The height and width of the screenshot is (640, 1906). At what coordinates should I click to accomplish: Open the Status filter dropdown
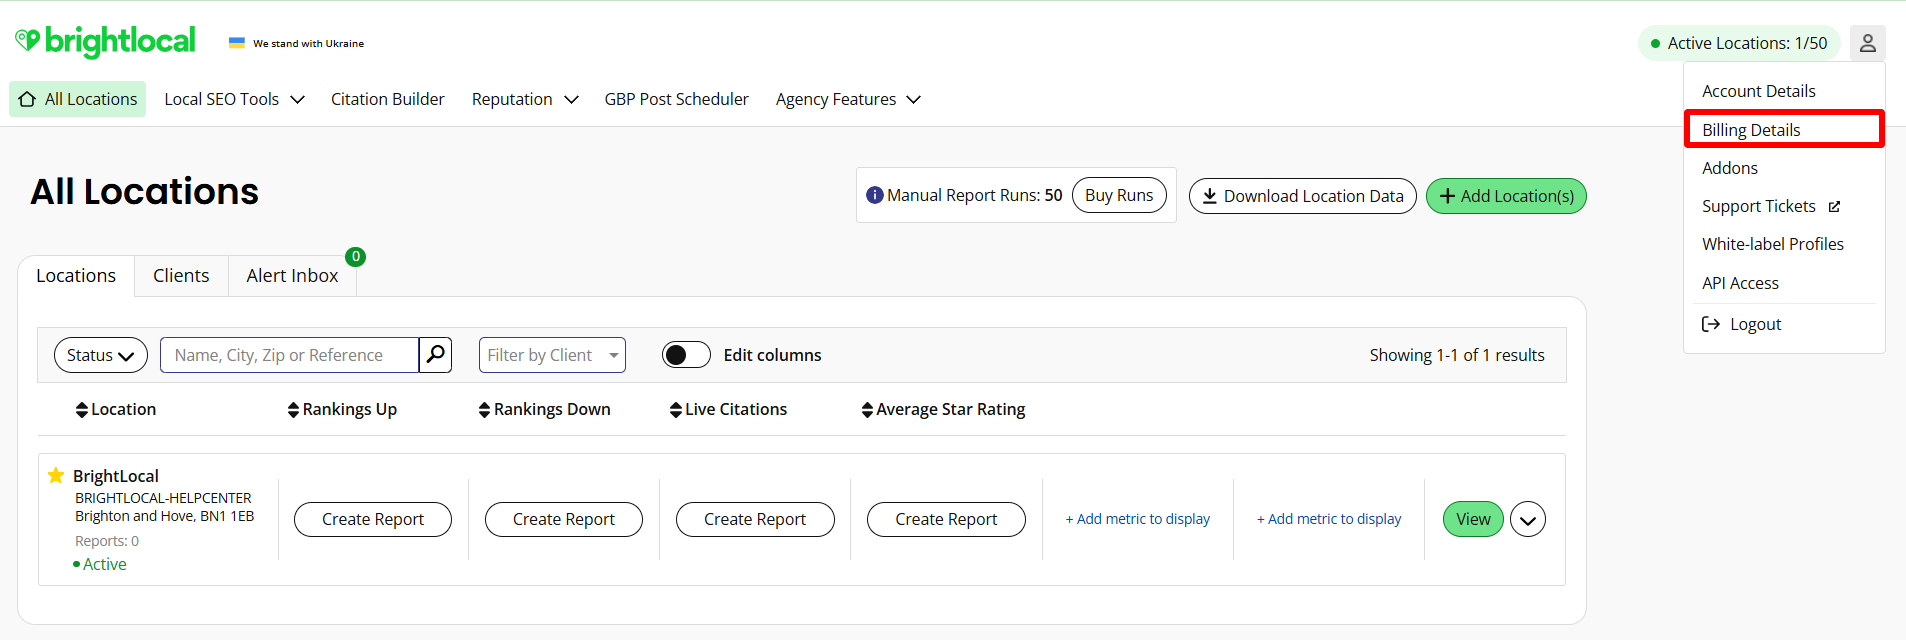pos(101,355)
